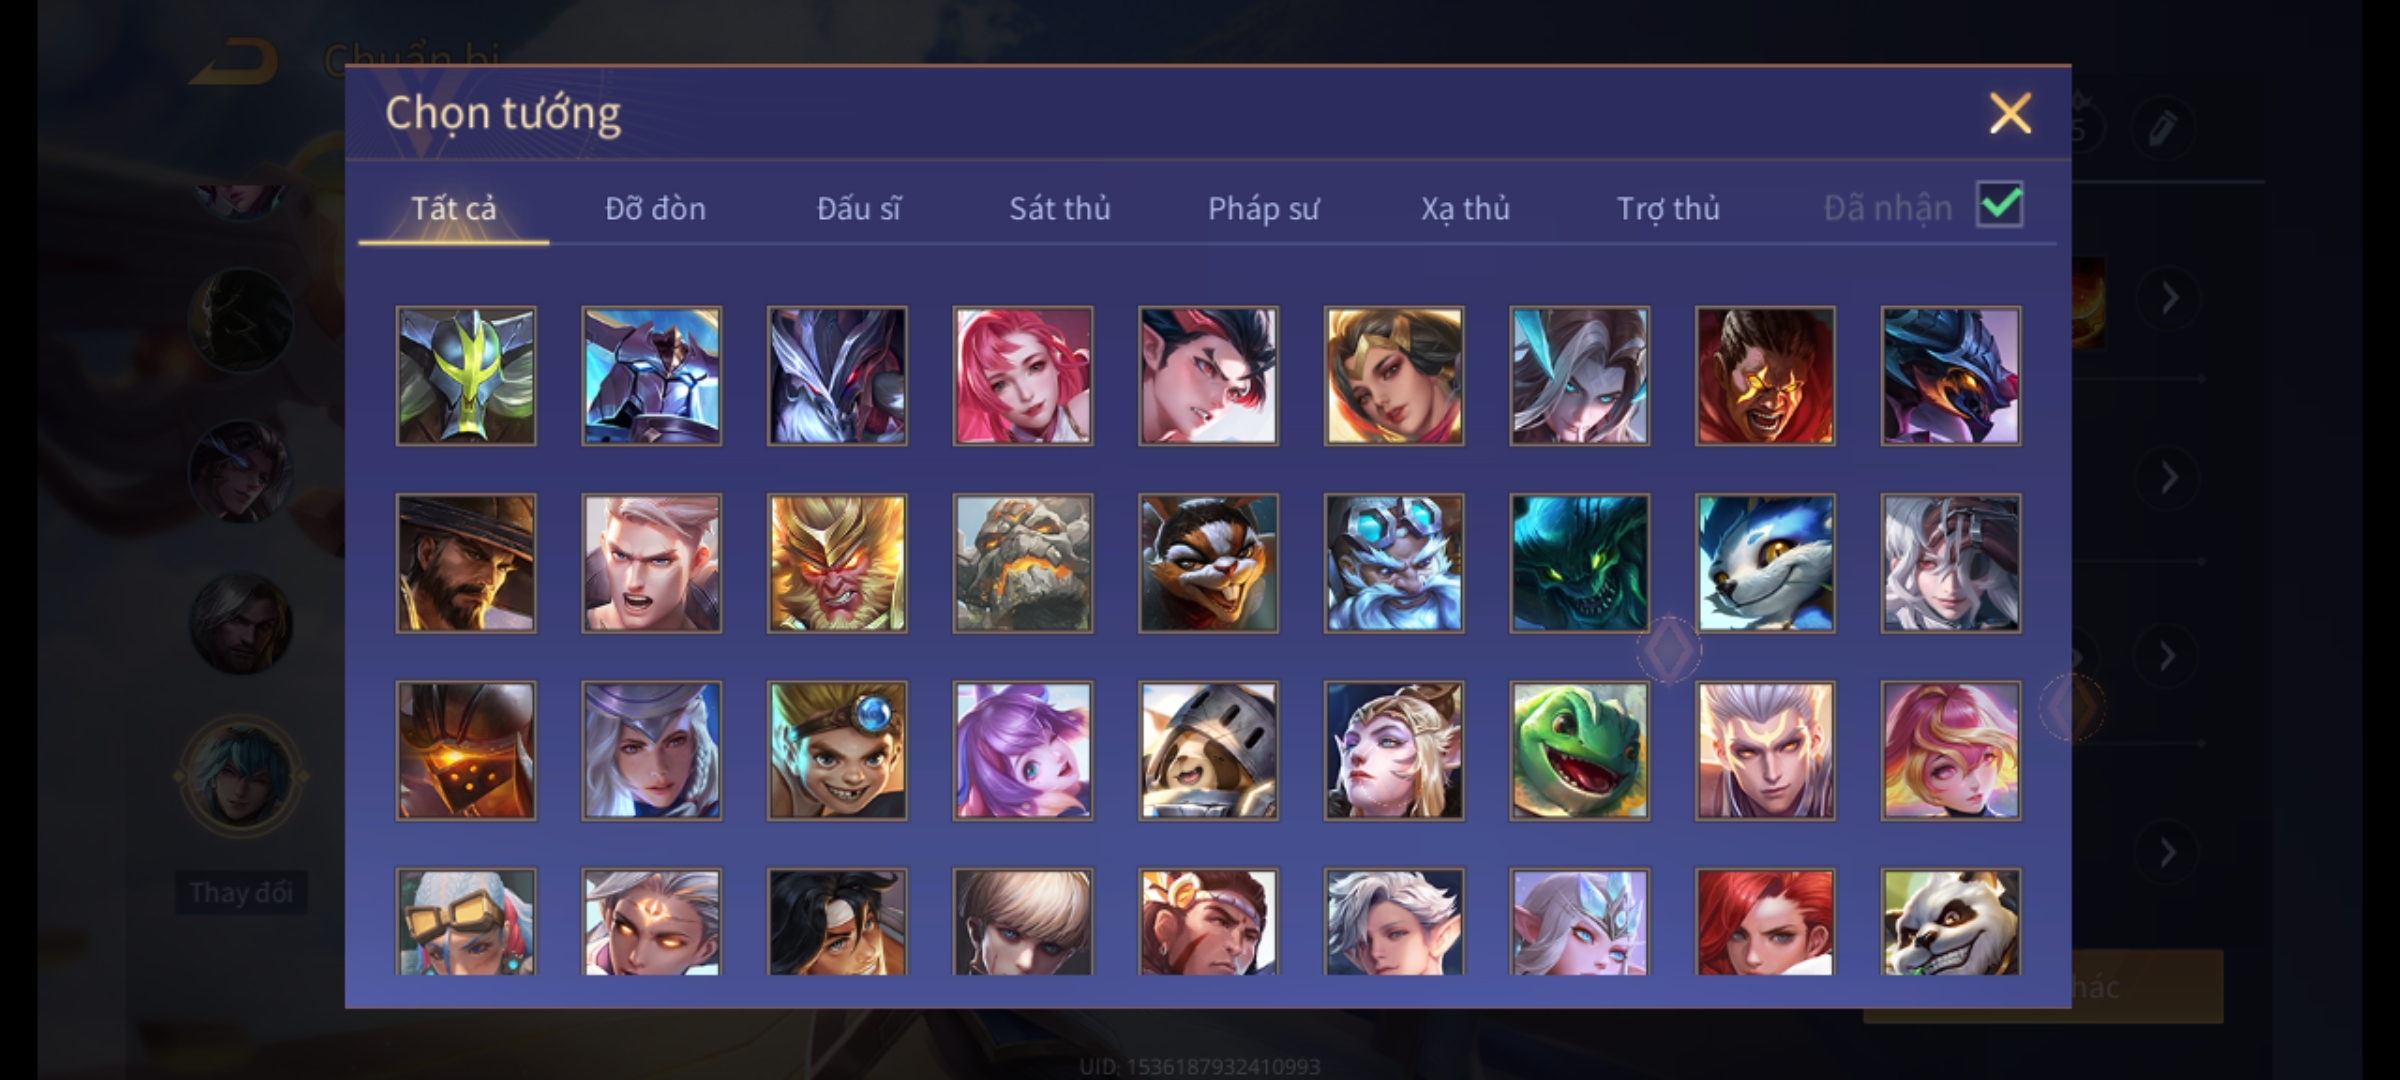Select the green-masked horned helmet hero
The height and width of the screenshot is (1080, 2400).
pos(466,376)
